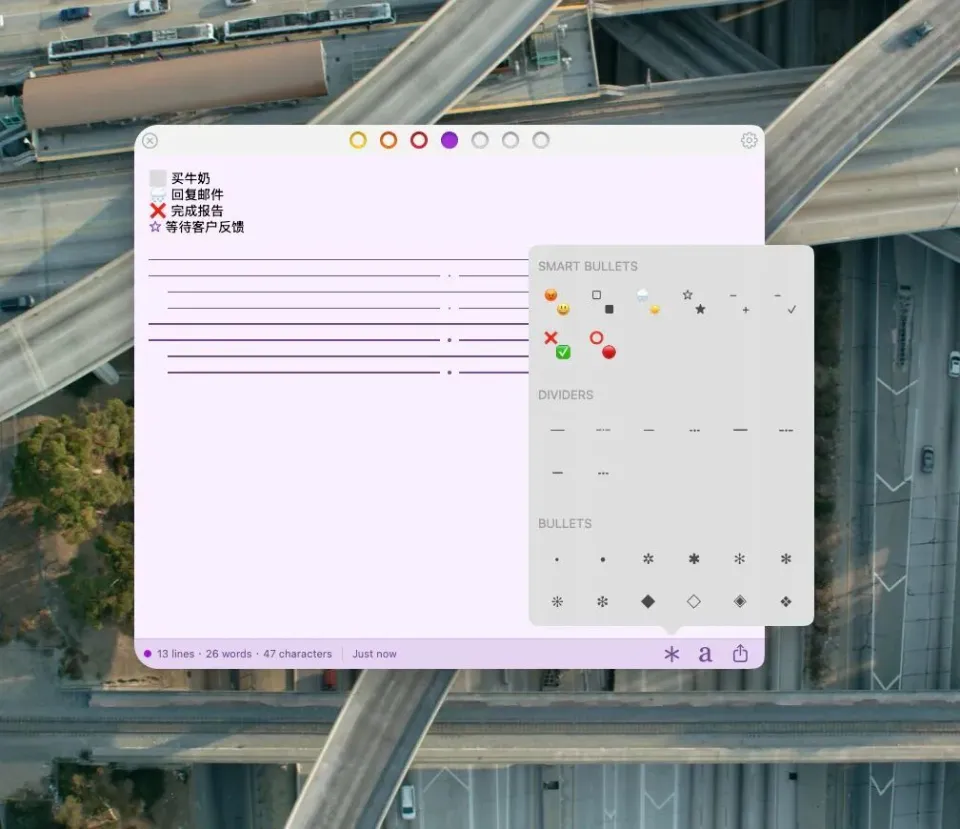Select the red X / green checkmark smart bullet

tap(557, 344)
